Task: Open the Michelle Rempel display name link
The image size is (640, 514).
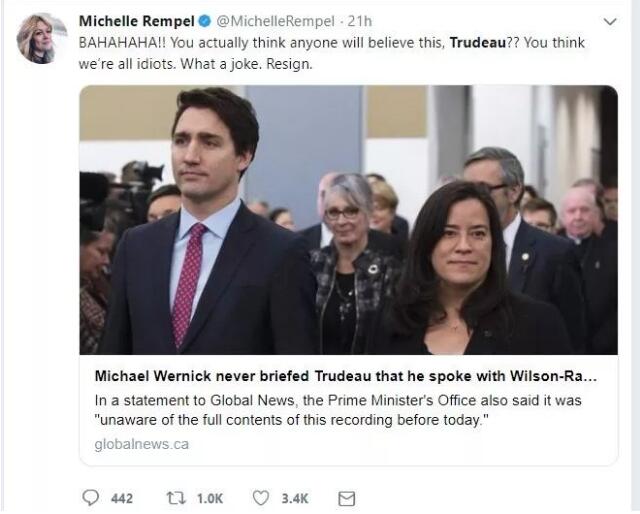Action: [x=134, y=21]
